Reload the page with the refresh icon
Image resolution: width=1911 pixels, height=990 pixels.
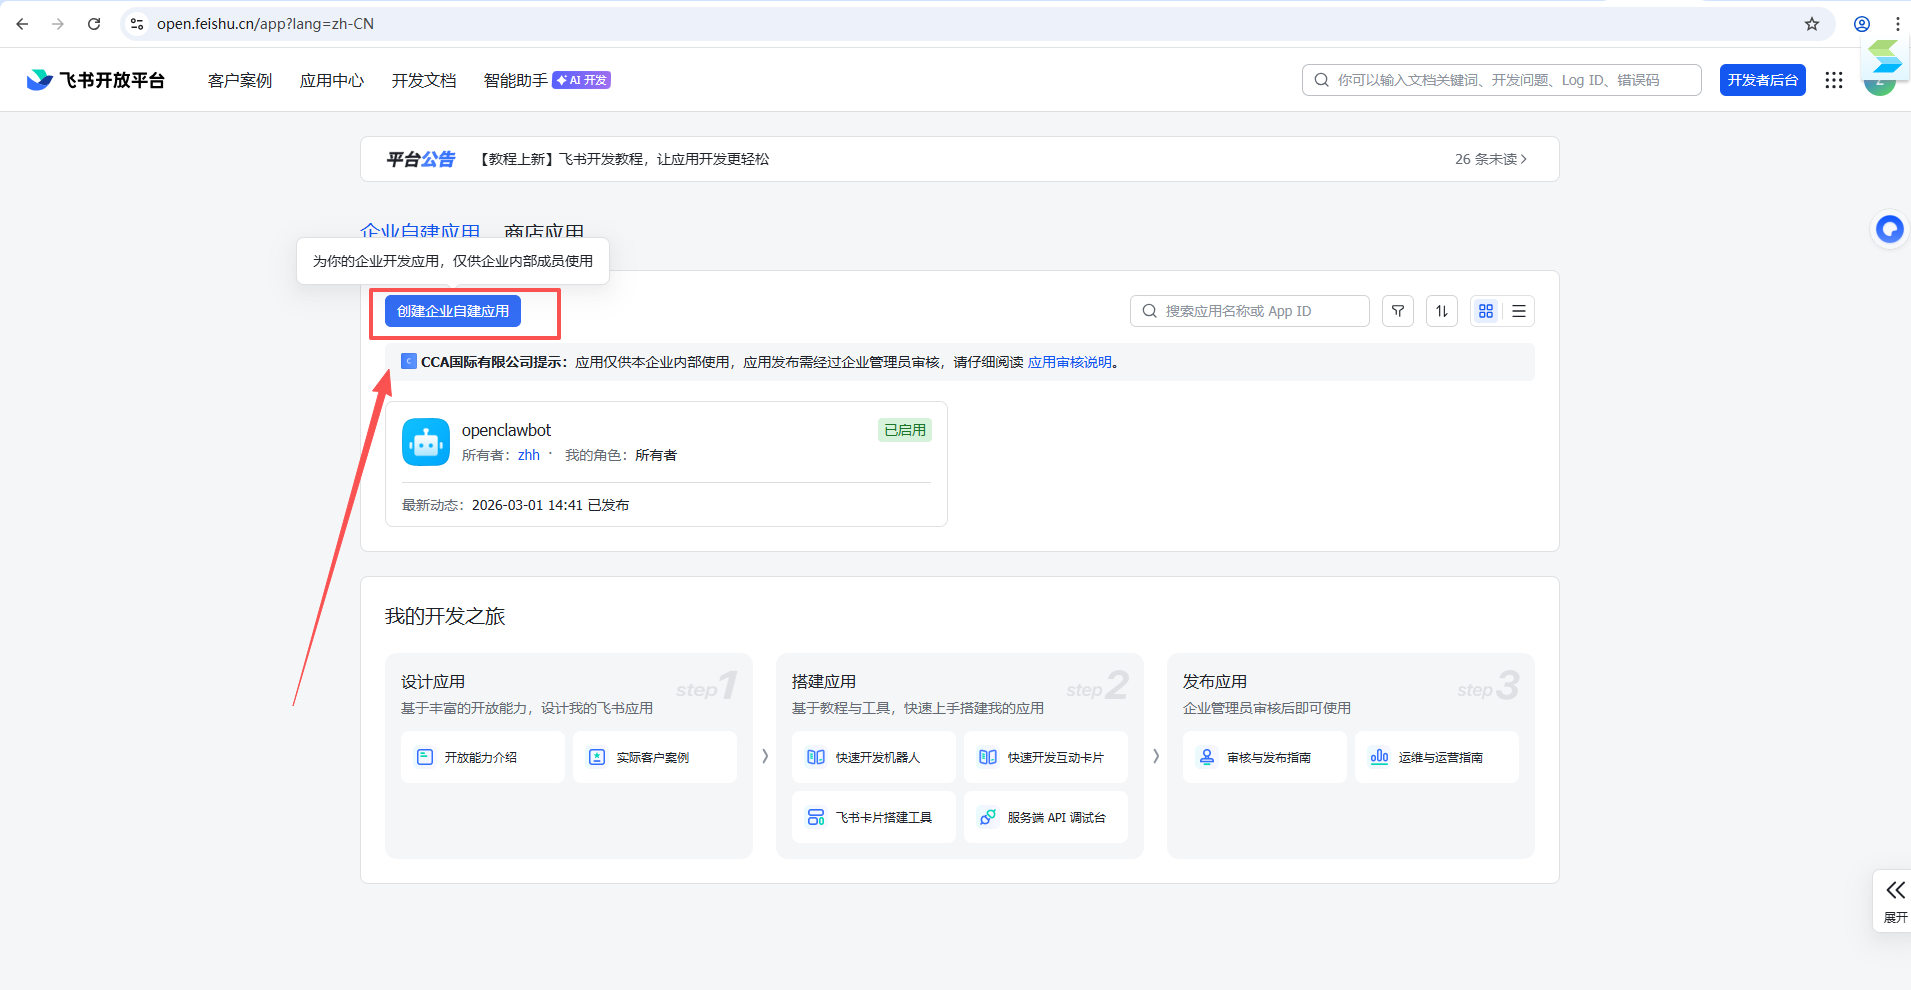pyautogui.click(x=94, y=24)
